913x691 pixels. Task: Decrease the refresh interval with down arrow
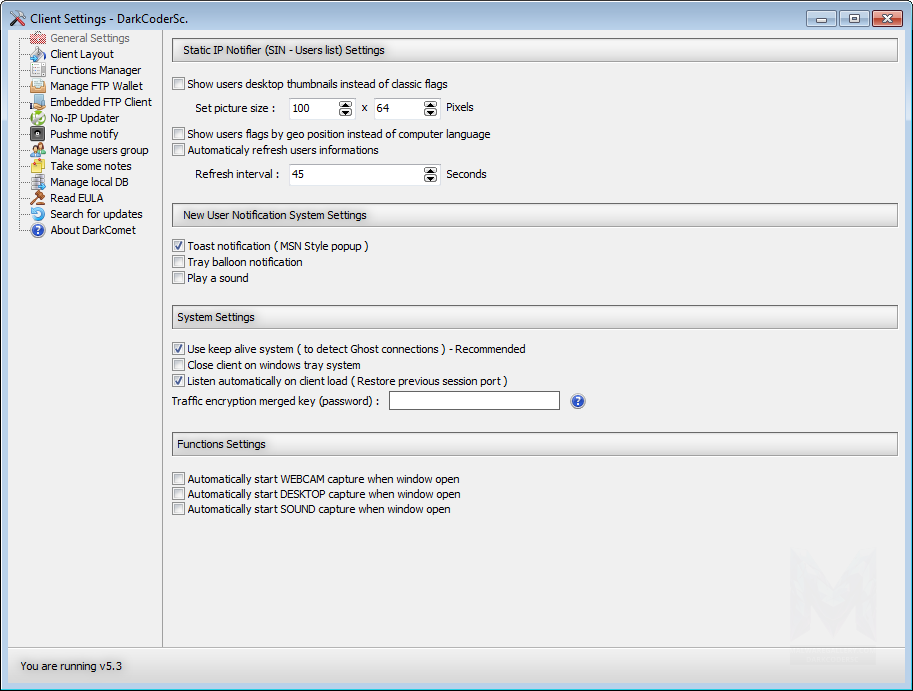click(431, 179)
